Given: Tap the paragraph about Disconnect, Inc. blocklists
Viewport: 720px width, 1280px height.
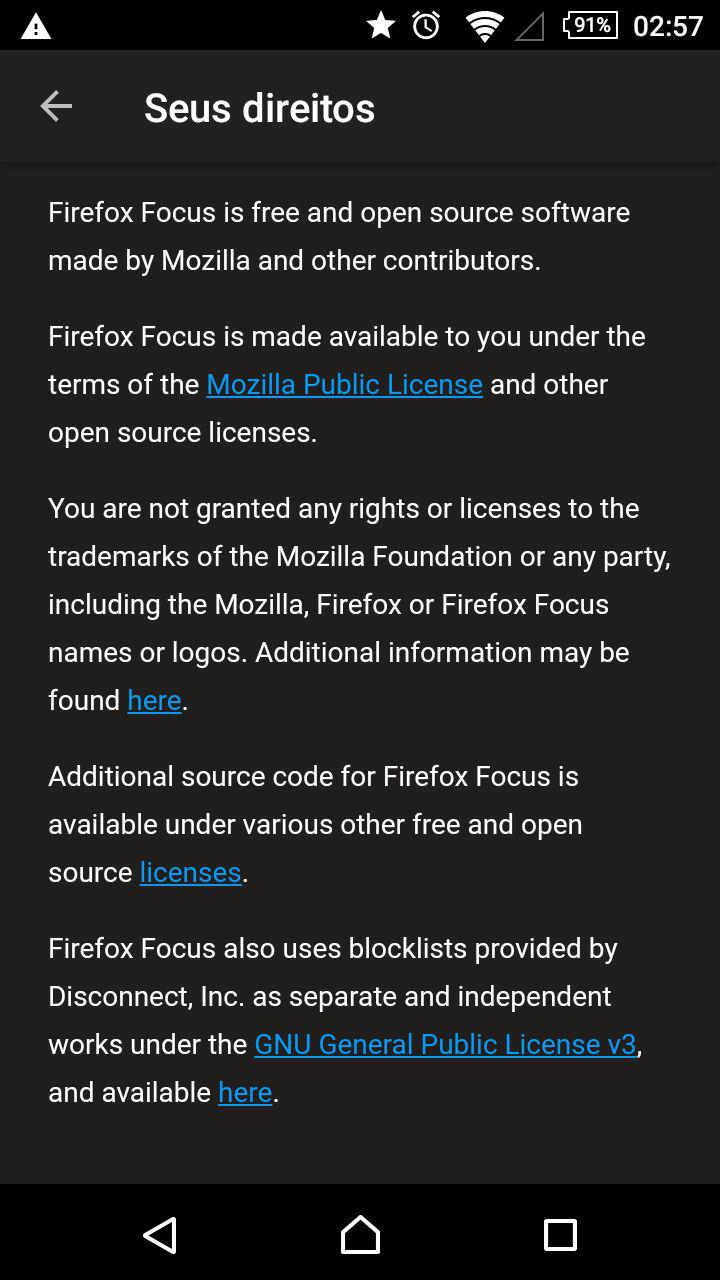Looking at the screenshot, I should tap(345, 1021).
